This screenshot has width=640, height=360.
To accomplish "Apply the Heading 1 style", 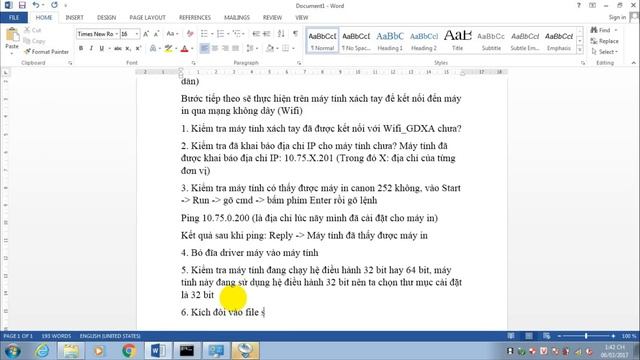I will coord(390,41).
